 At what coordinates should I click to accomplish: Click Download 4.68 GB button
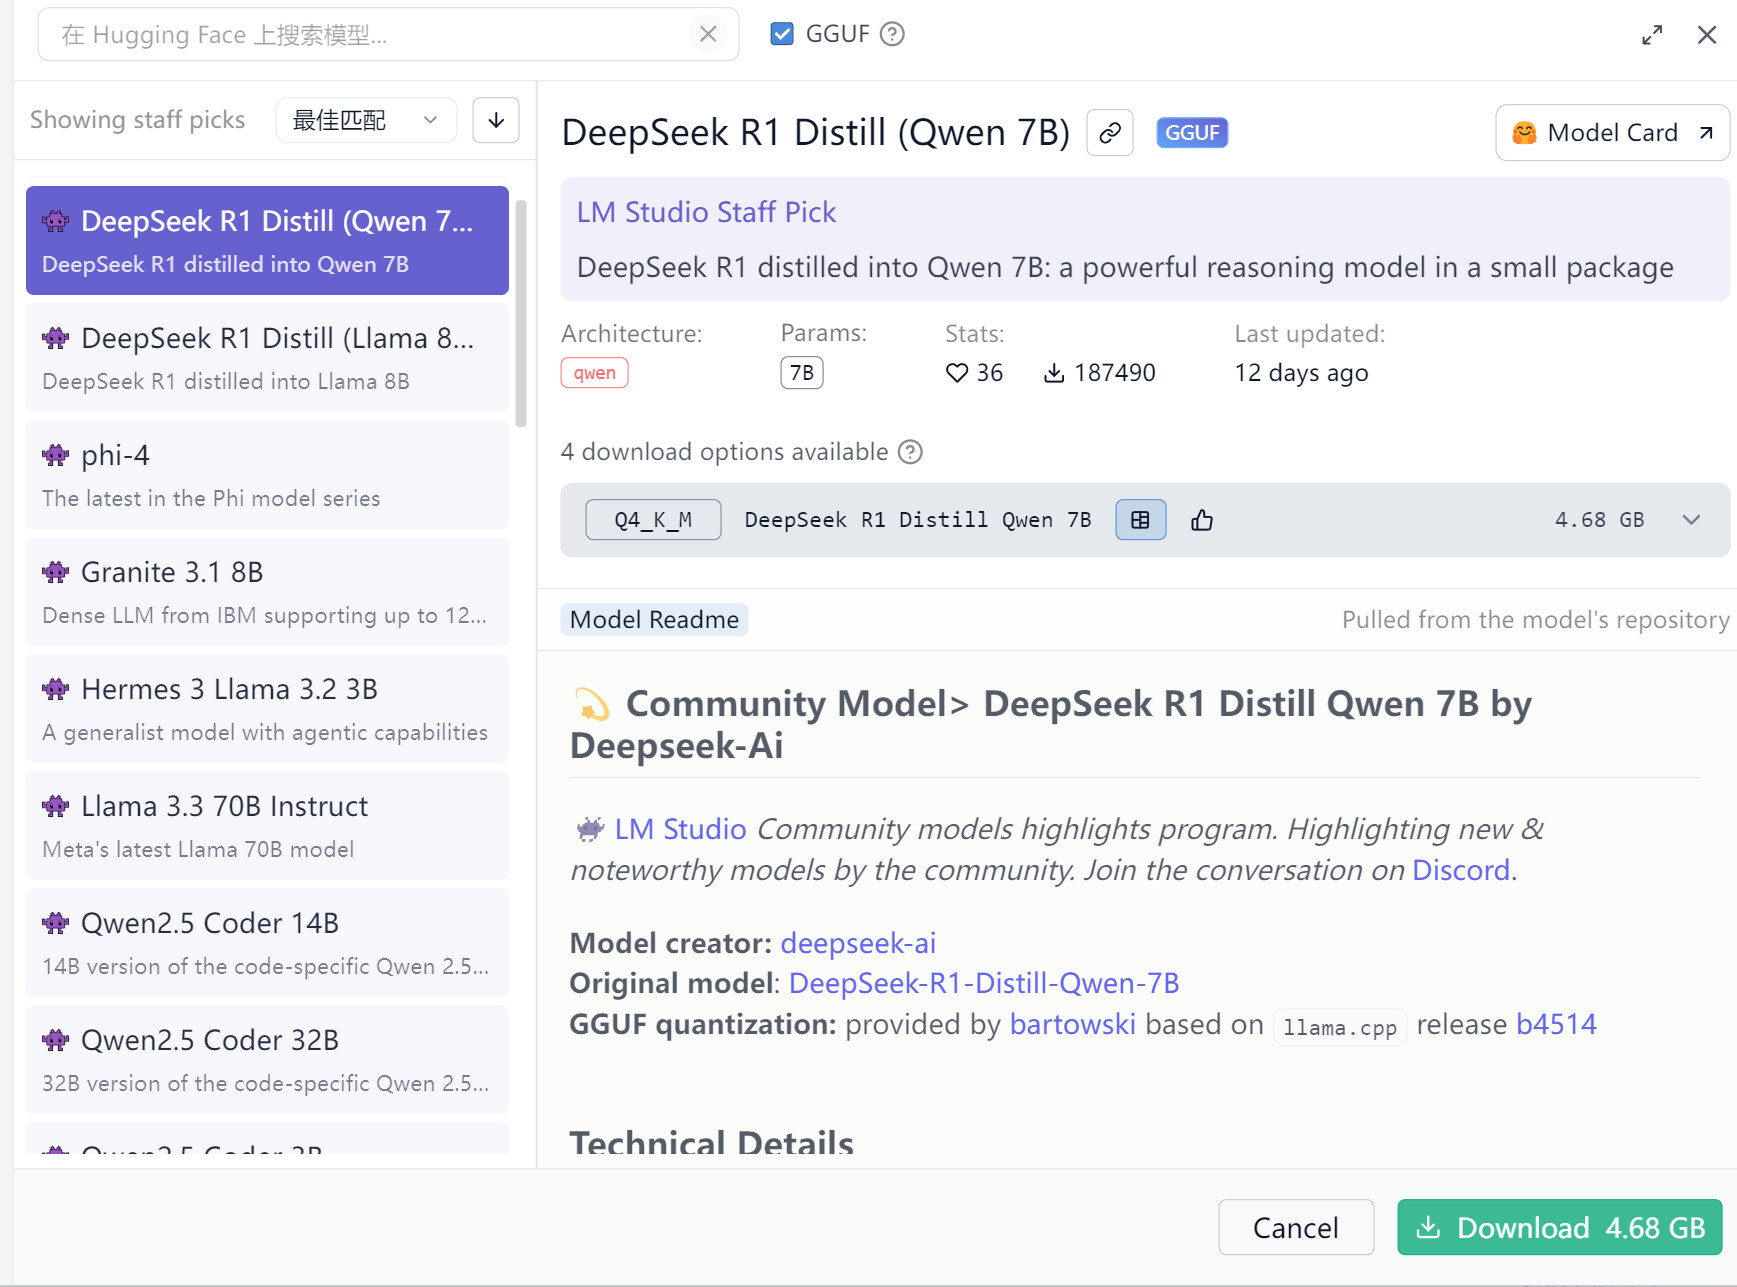[1560, 1227]
